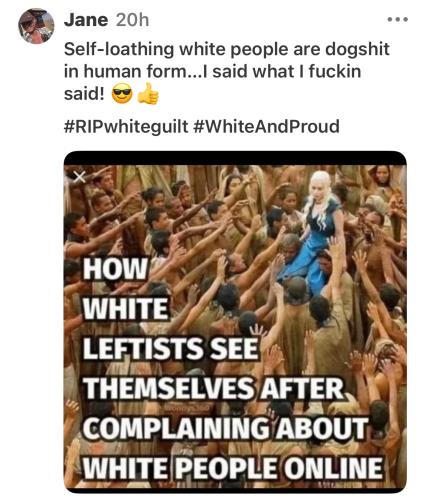Click the blonde figure in blue dress
This screenshot has height=500, width=425.
[314, 230]
